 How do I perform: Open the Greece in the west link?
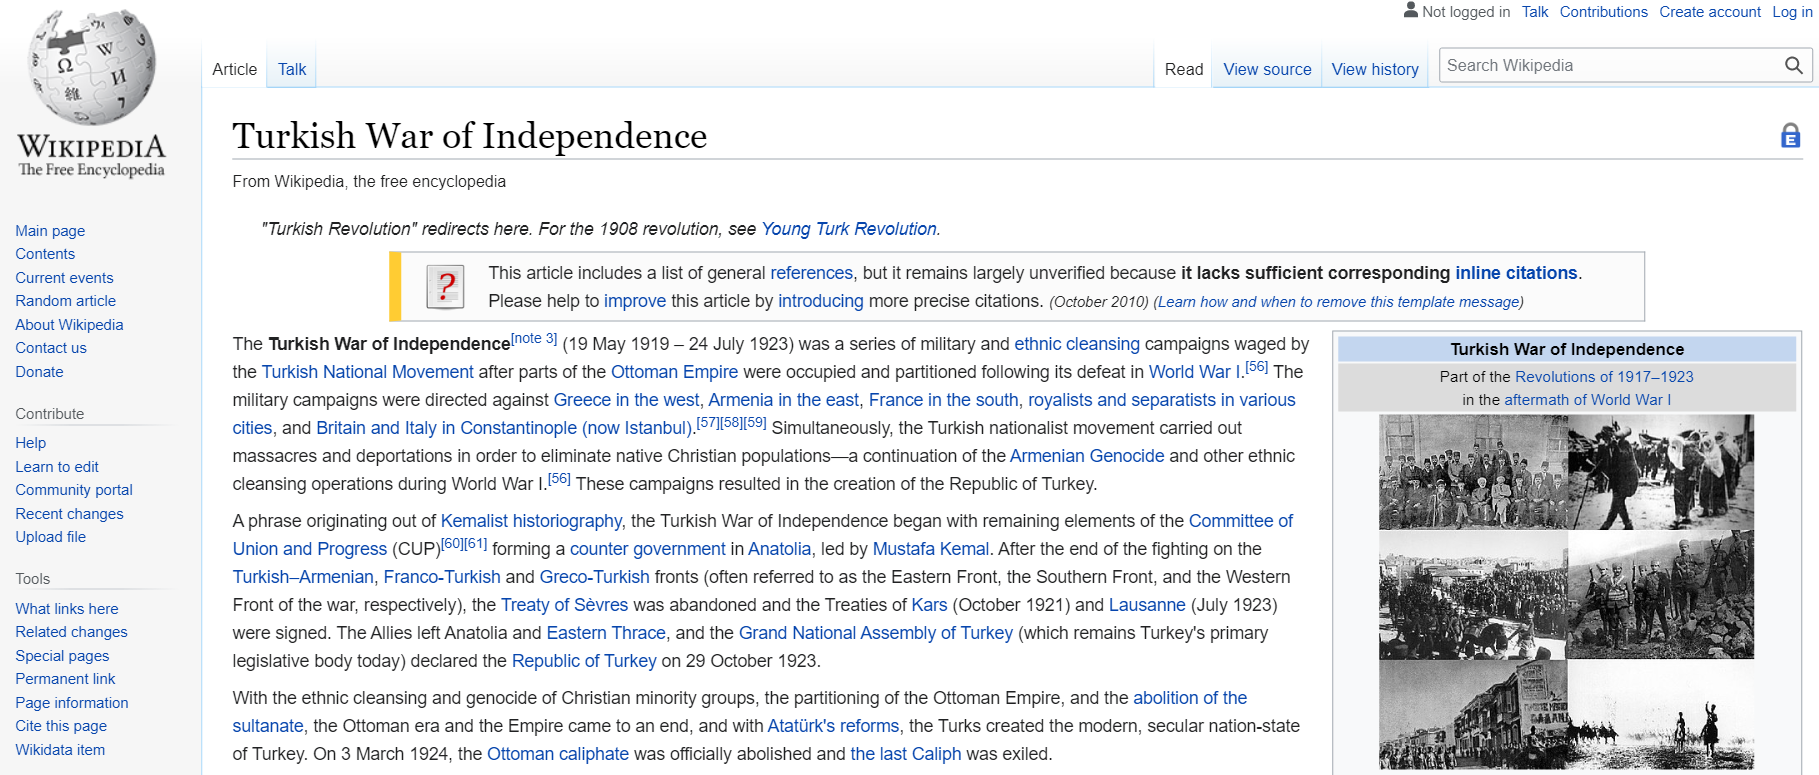coord(627,400)
